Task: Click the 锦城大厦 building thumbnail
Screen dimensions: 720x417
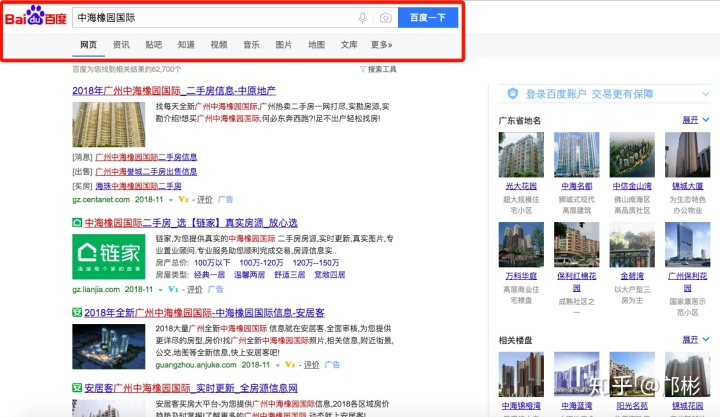Action: pos(687,155)
